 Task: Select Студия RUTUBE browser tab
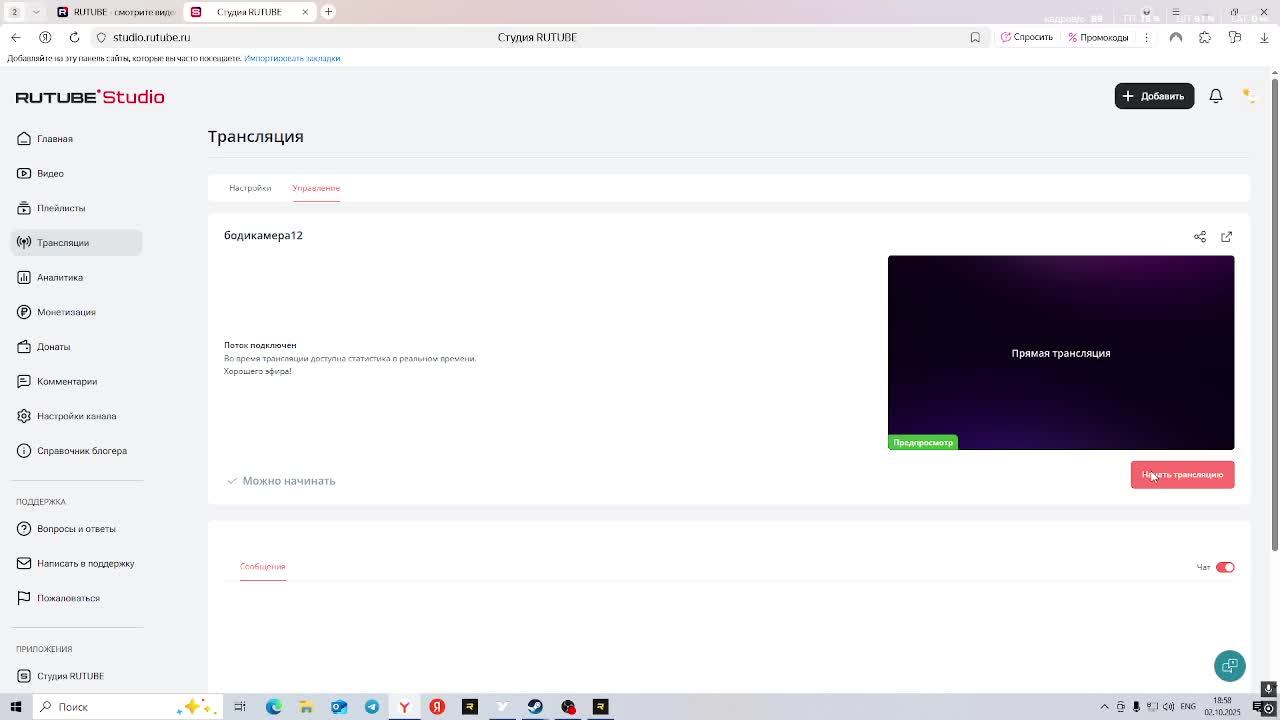[250, 12]
